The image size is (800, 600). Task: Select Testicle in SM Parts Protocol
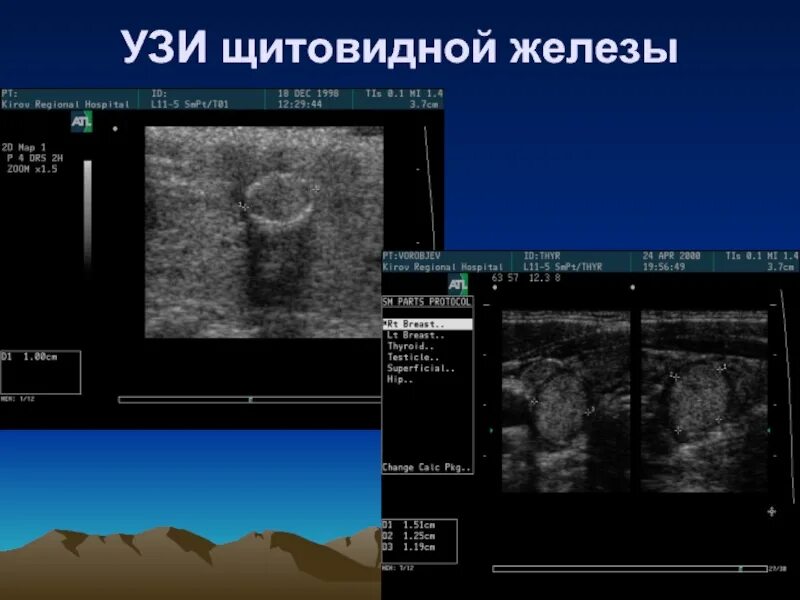click(x=413, y=357)
